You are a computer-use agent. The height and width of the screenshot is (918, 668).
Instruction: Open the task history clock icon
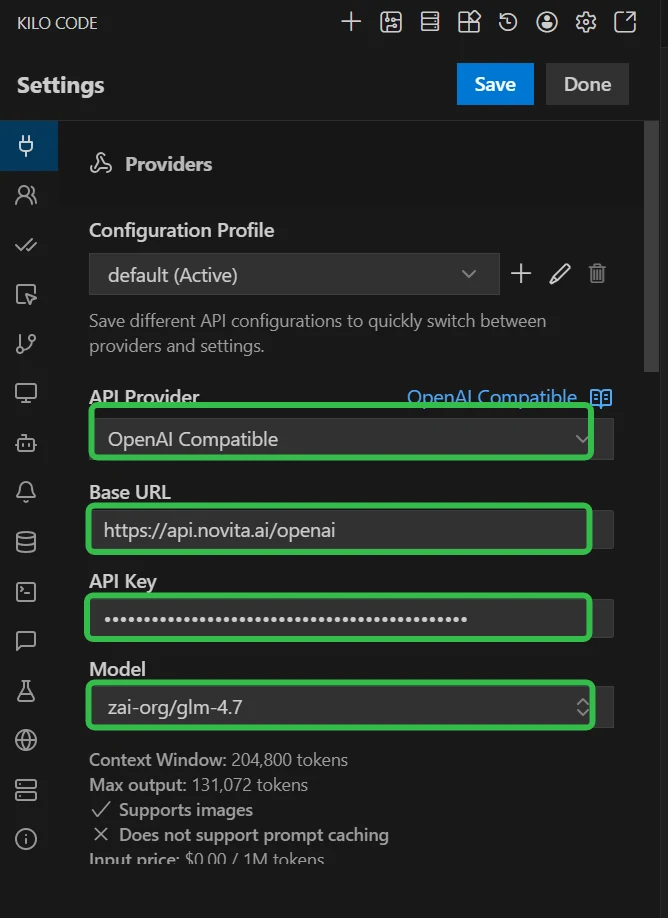(508, 22)
